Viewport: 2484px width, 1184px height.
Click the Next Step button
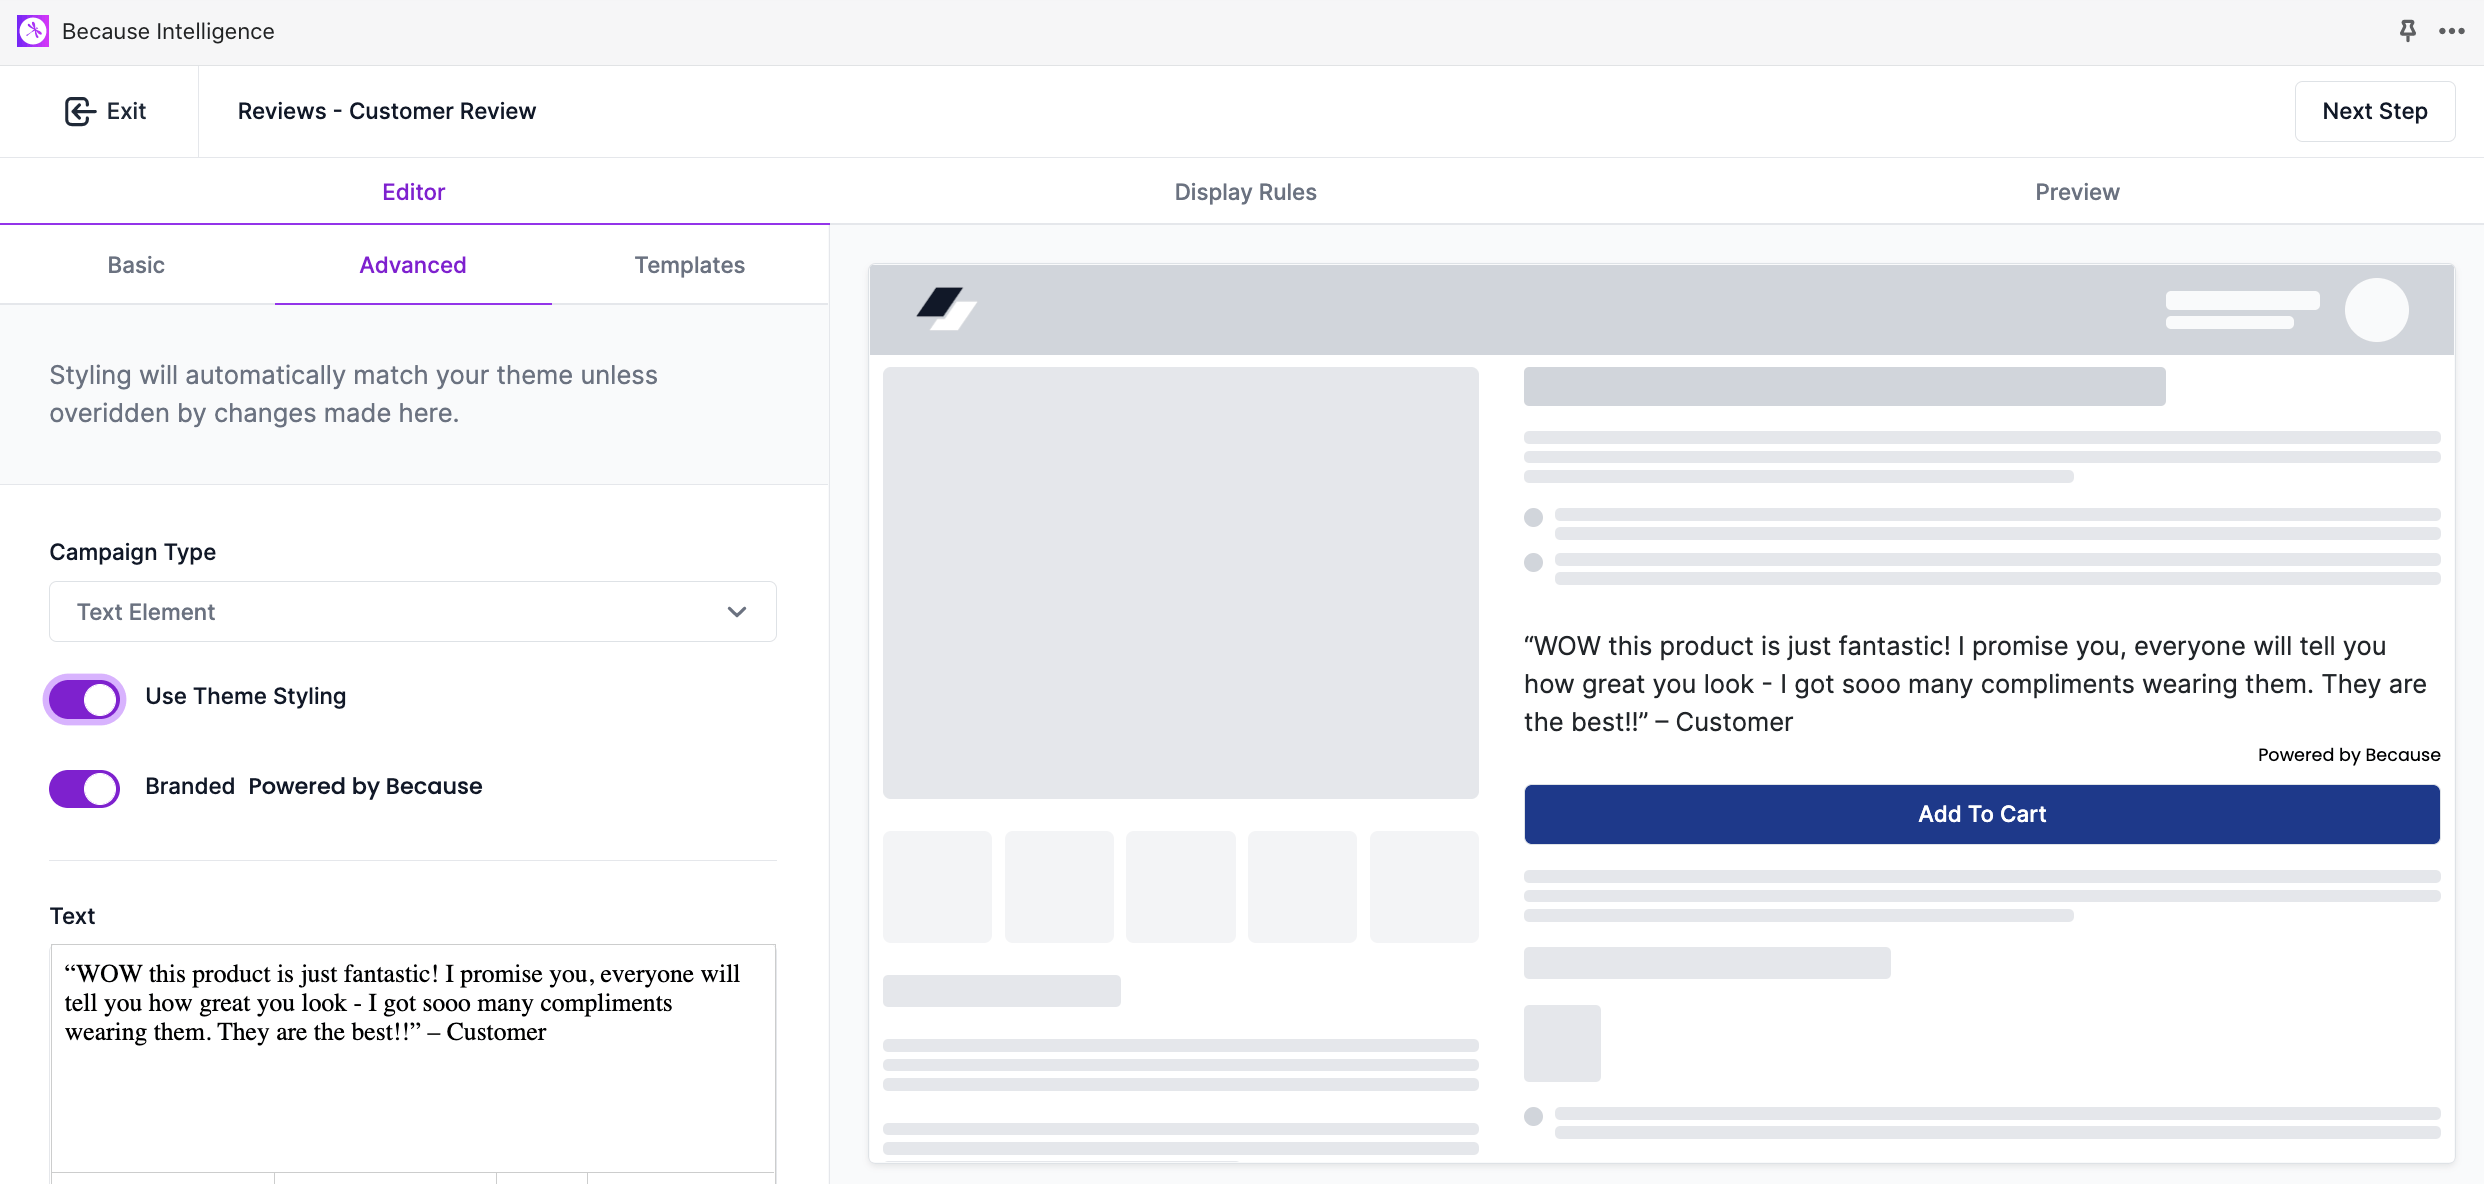2374,111
